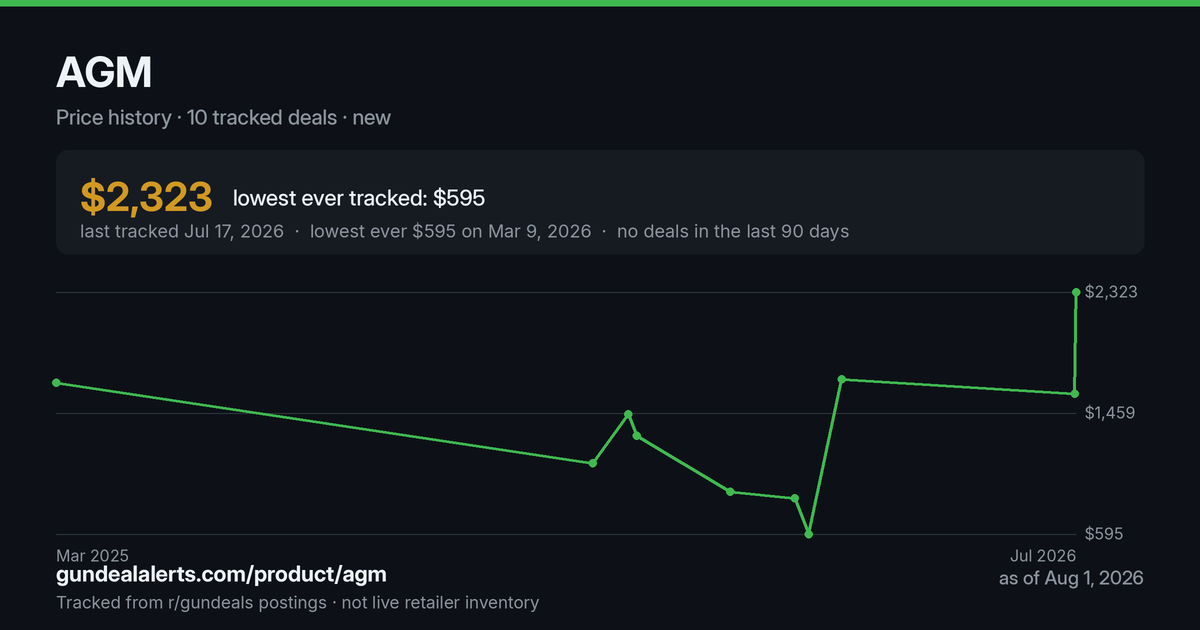Viewport: 1200px width, 630px height.
Task: Click the $2,323 y-axis label
Action: 1111,292
